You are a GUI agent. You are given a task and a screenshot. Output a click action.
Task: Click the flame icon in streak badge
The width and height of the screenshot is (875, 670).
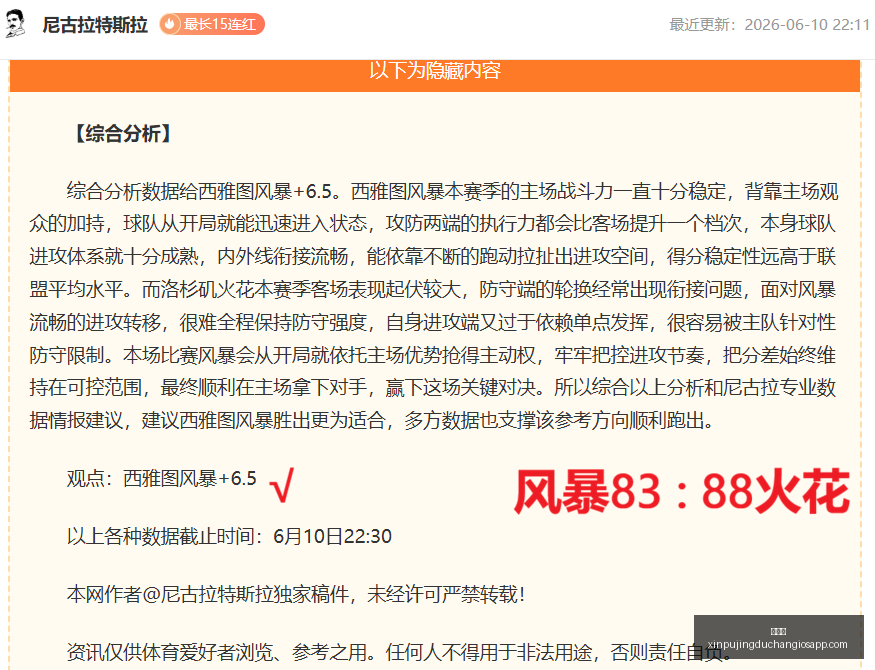pos(170,25)
